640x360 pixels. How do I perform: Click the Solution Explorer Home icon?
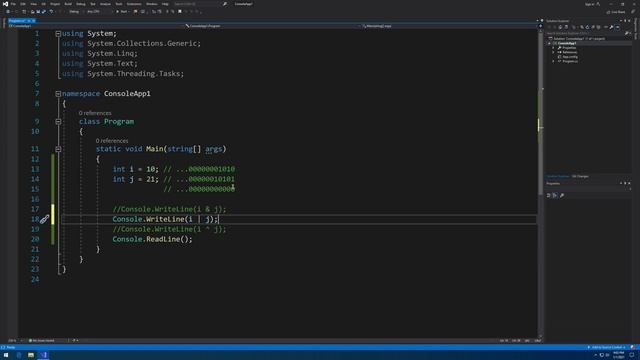click(x=560, y=27)
